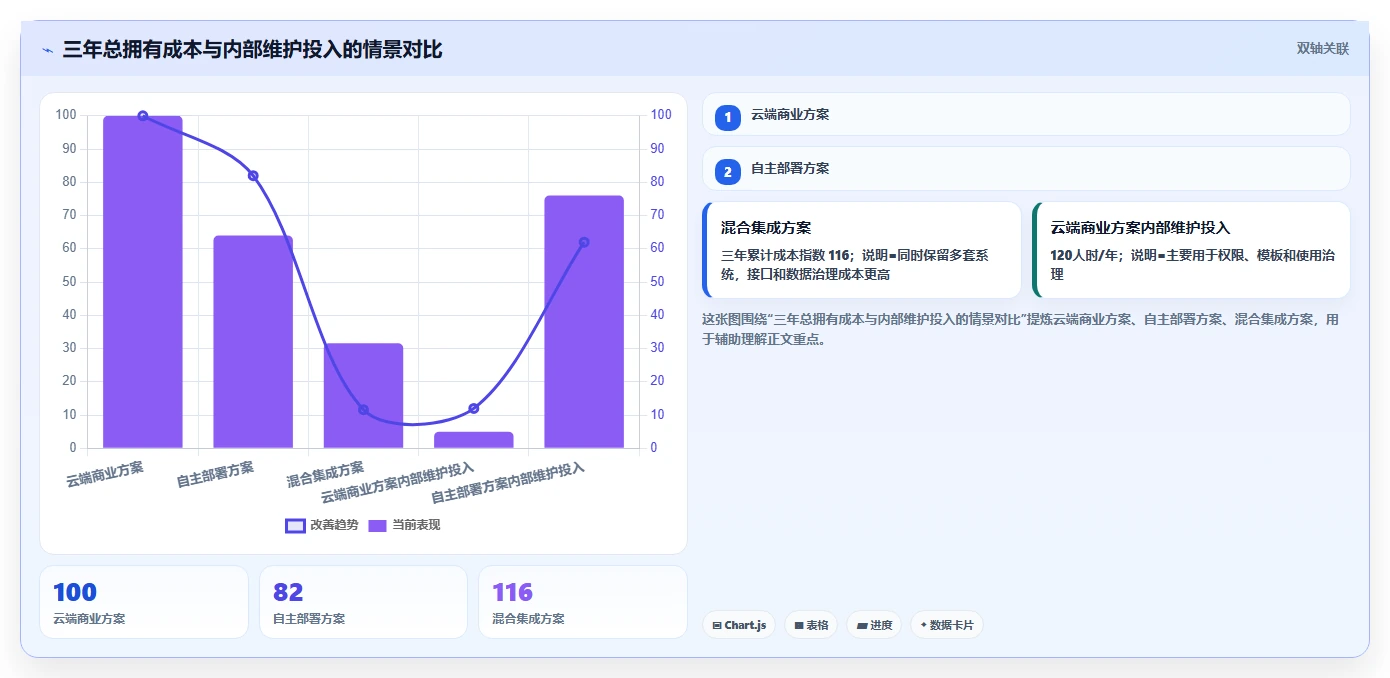Click the number 1 badge for 云端商业方案
The height and width of the screenshot is (678, 1390).
click(728, 117)
